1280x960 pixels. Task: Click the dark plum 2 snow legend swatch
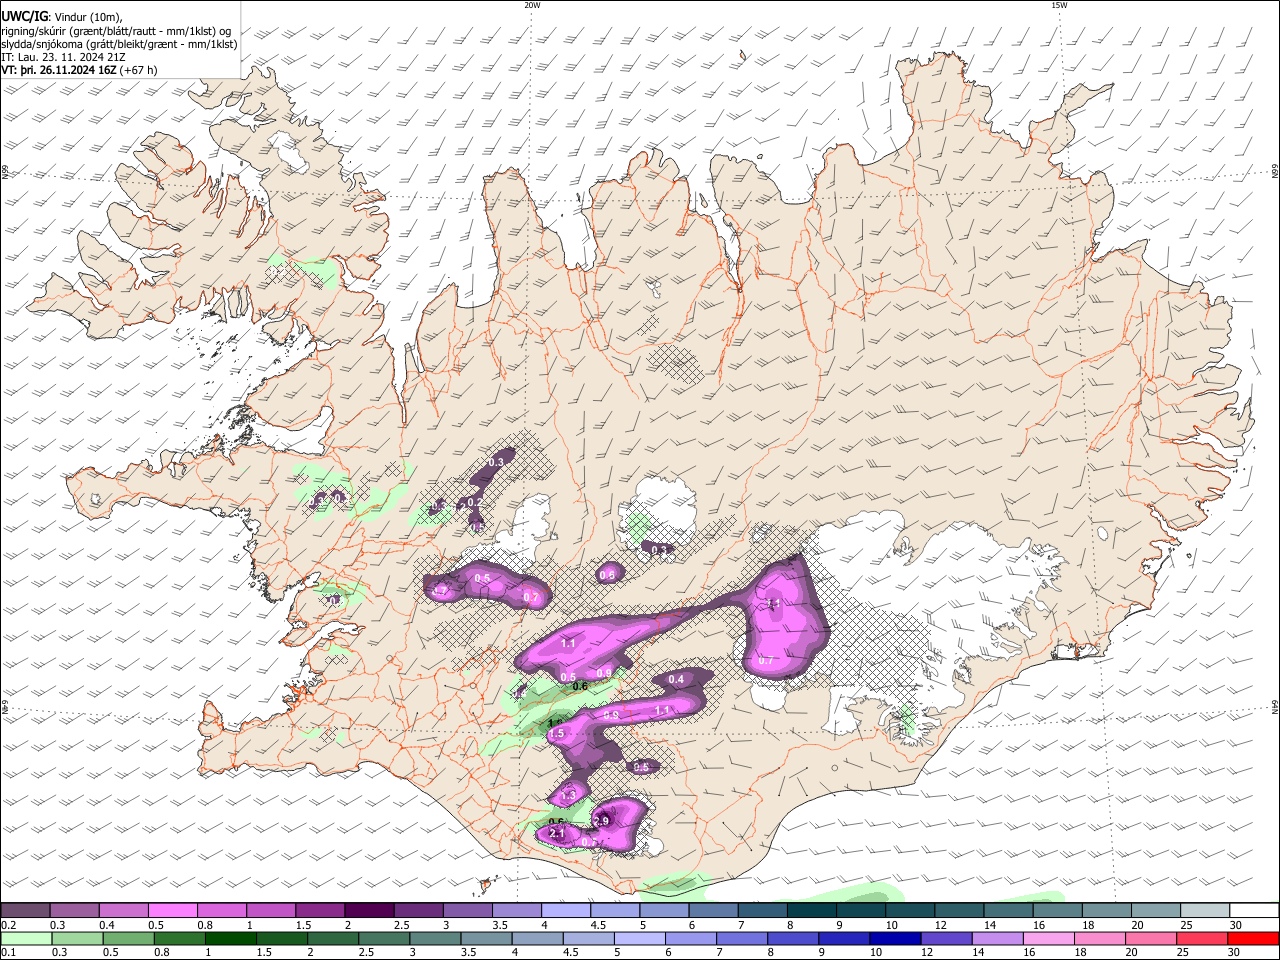[369, 910]
